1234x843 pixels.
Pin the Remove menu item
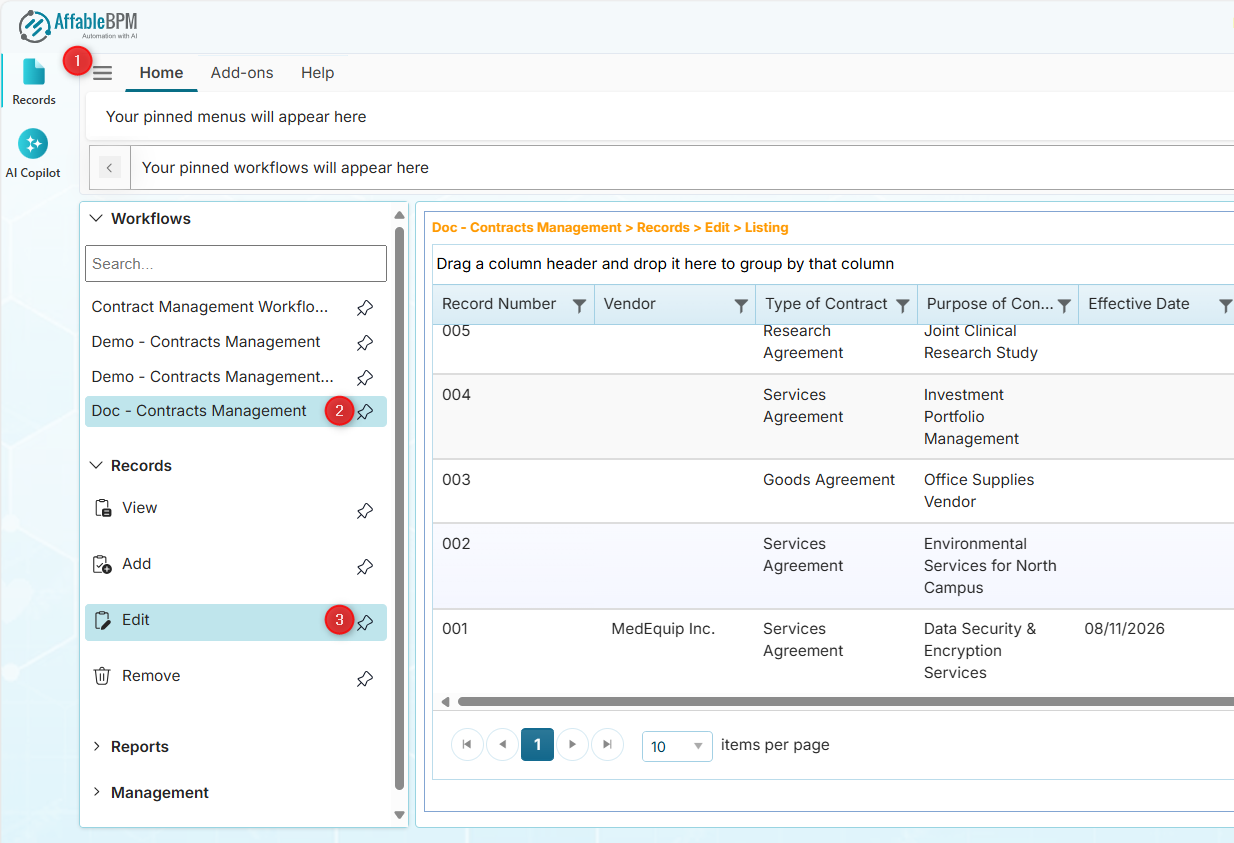point(365,679)
